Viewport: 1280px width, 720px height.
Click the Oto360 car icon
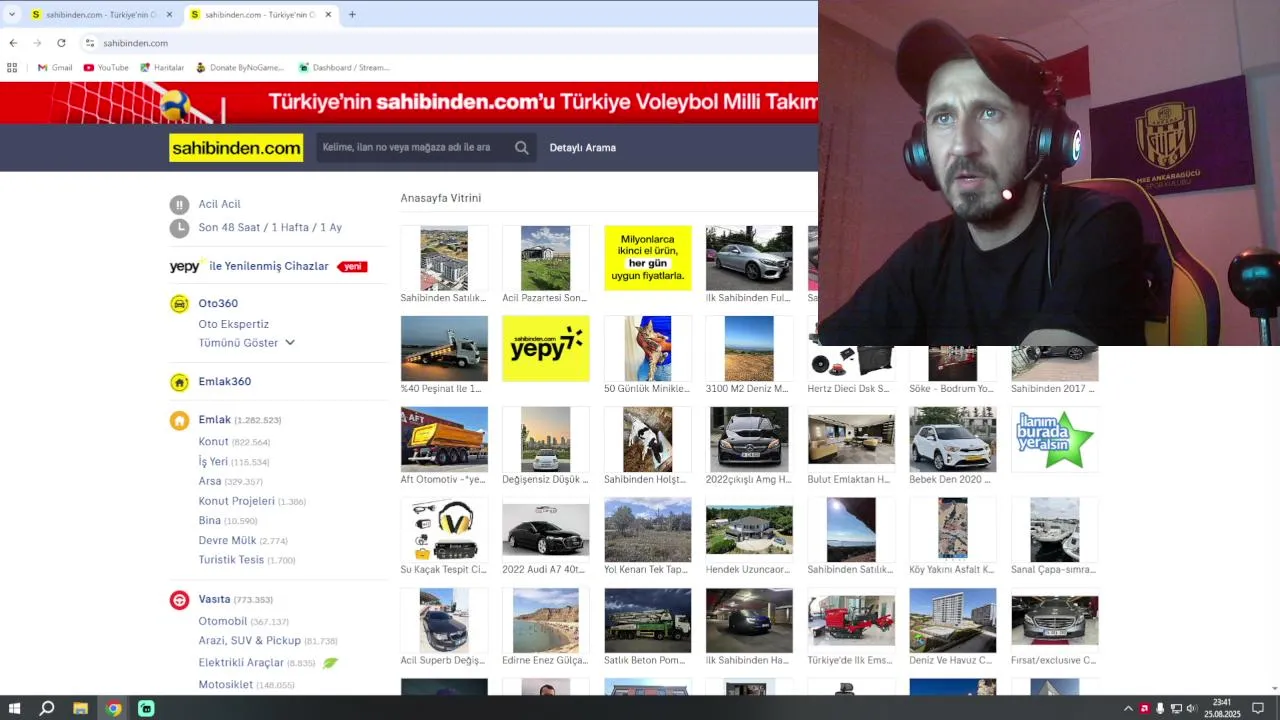click(179, 304)
